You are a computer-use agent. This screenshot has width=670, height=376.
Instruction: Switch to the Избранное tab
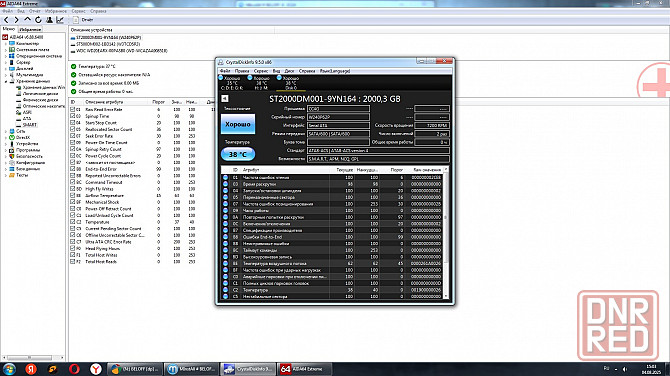[30, 29]
